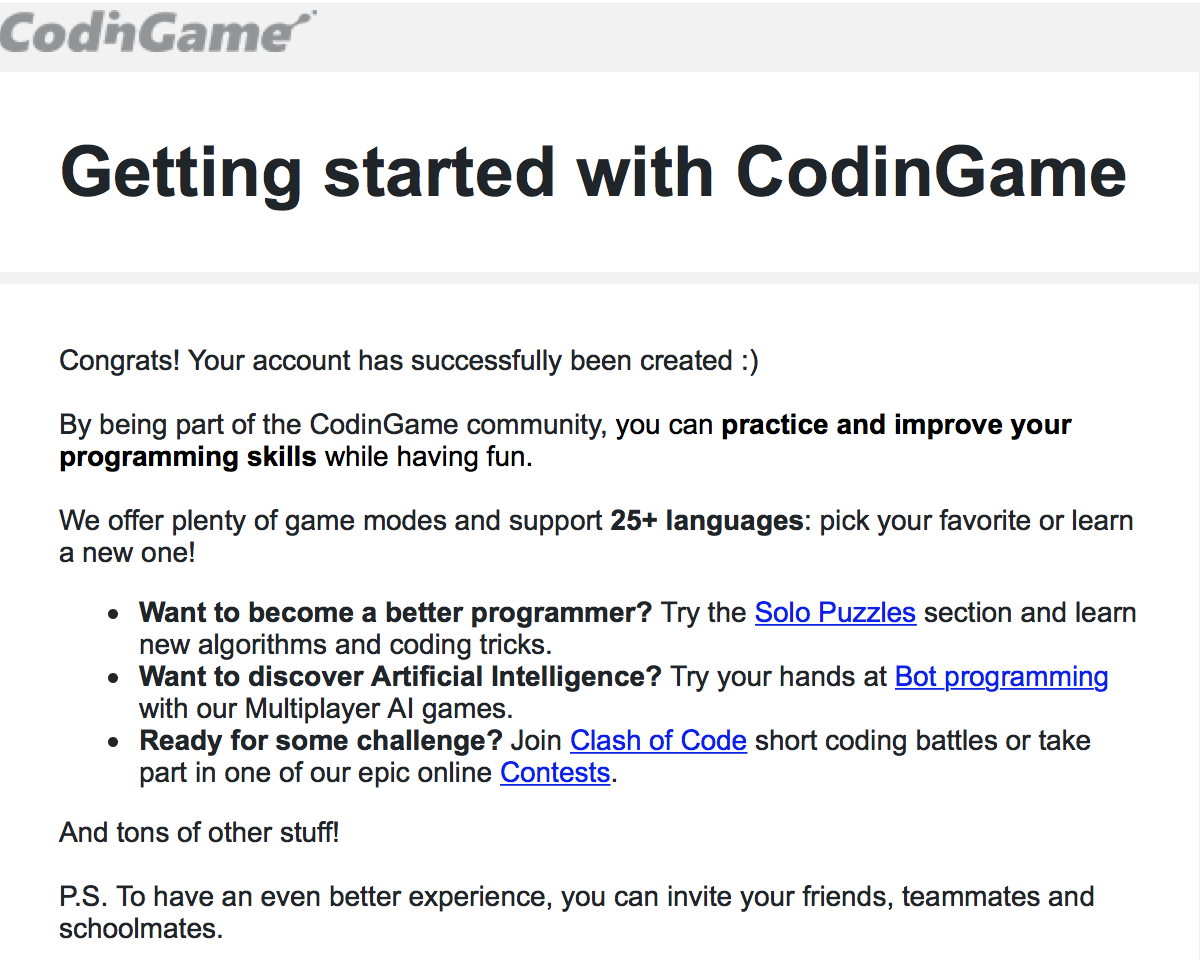Click the bold "practice and improve your" text
Screen dimensions: 1200x960
(896, 424)
